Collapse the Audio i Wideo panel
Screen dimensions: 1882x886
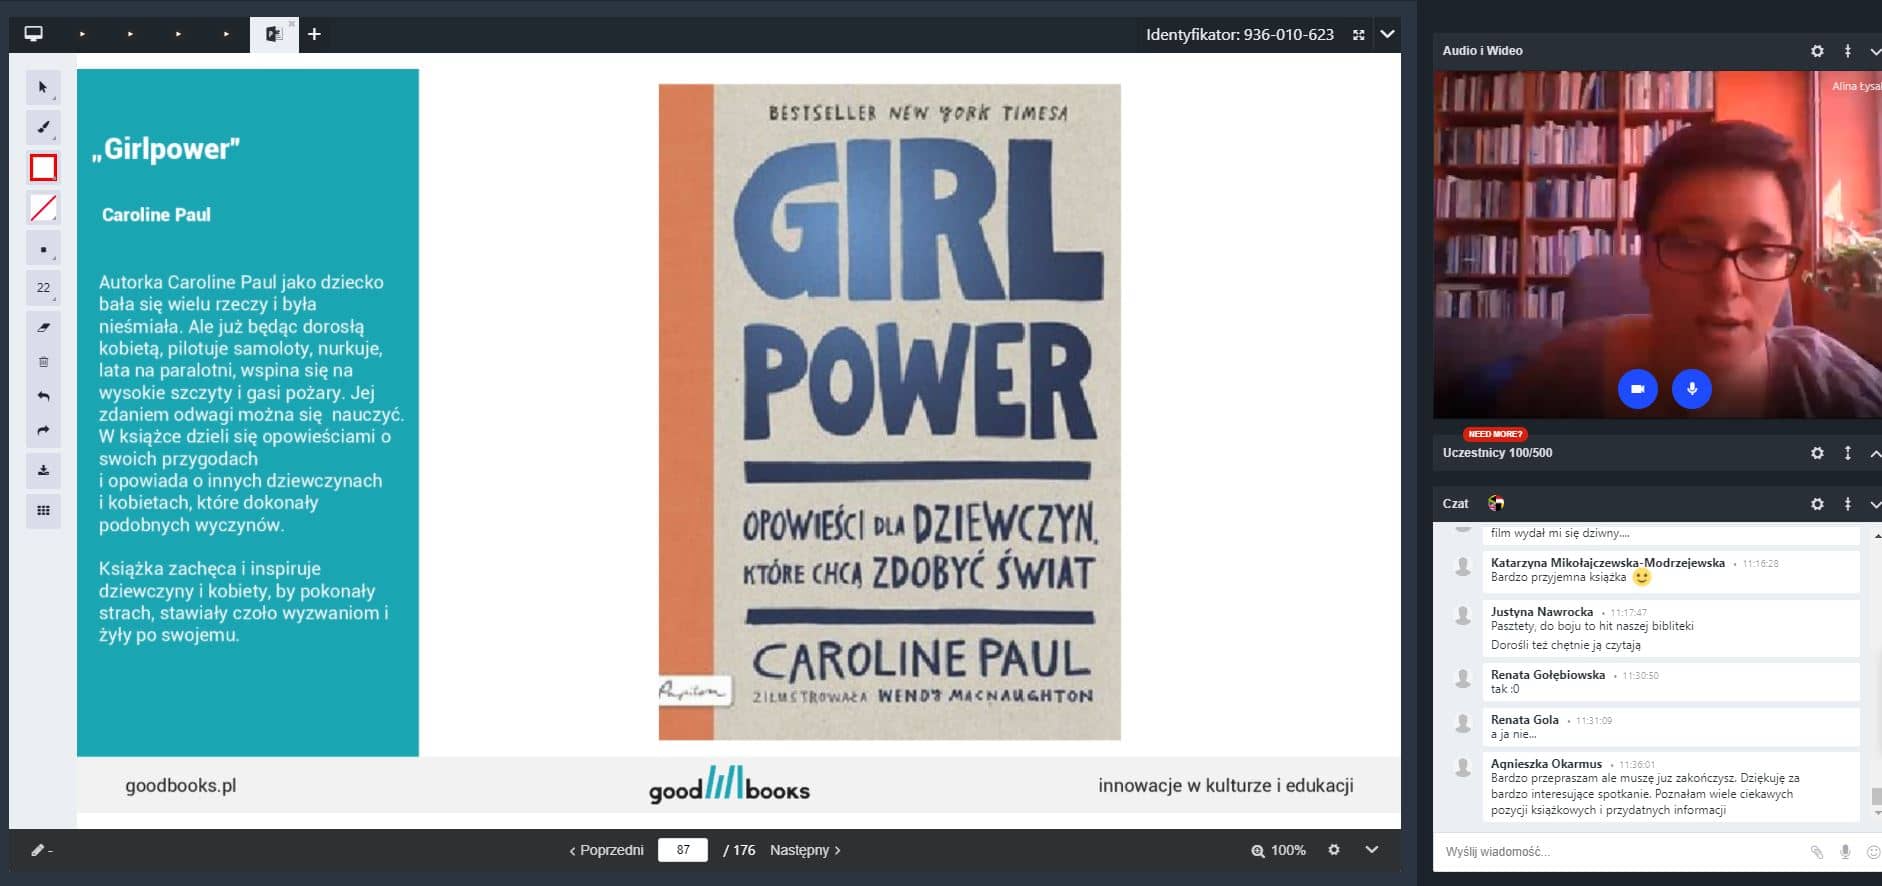(x=1874, y=51)
